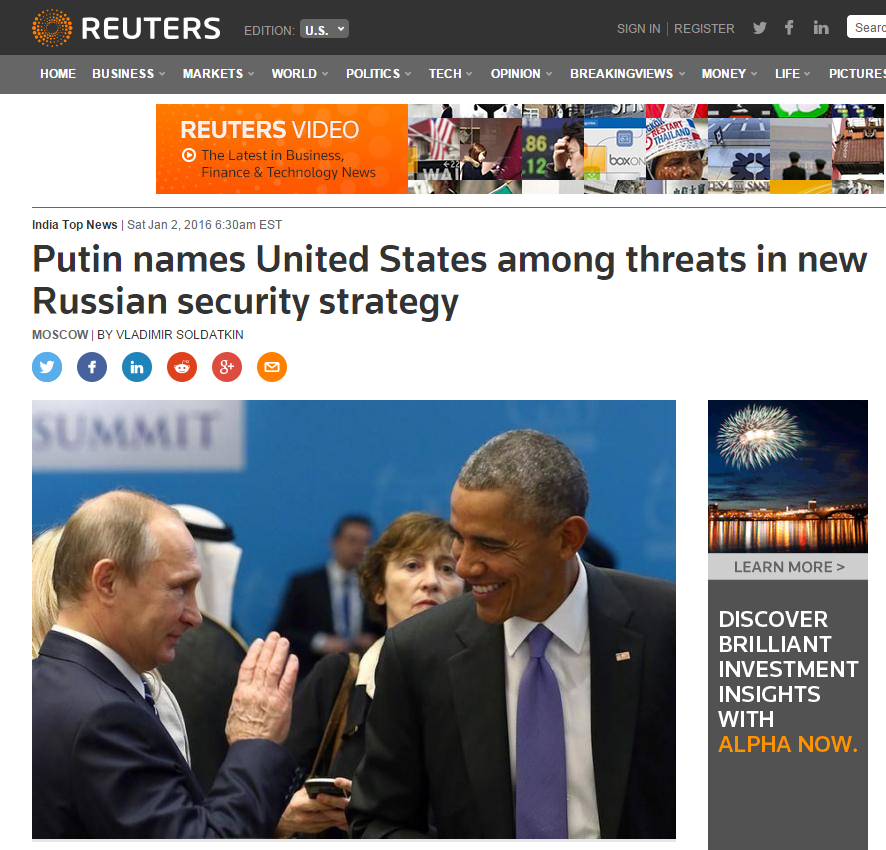
Task: Share article via round Twitter icon
Action: pyautogui.click(x=47, y=367)
